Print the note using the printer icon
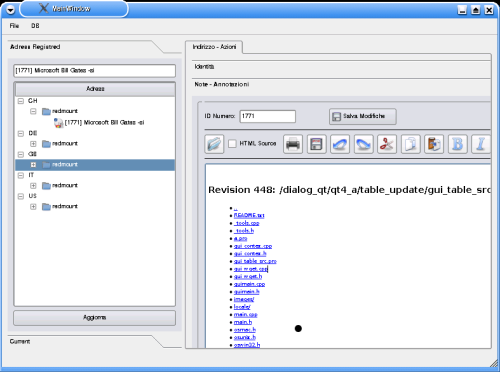Image resolution: width=500 pixels, height=372 pixels. coord(293,144)
